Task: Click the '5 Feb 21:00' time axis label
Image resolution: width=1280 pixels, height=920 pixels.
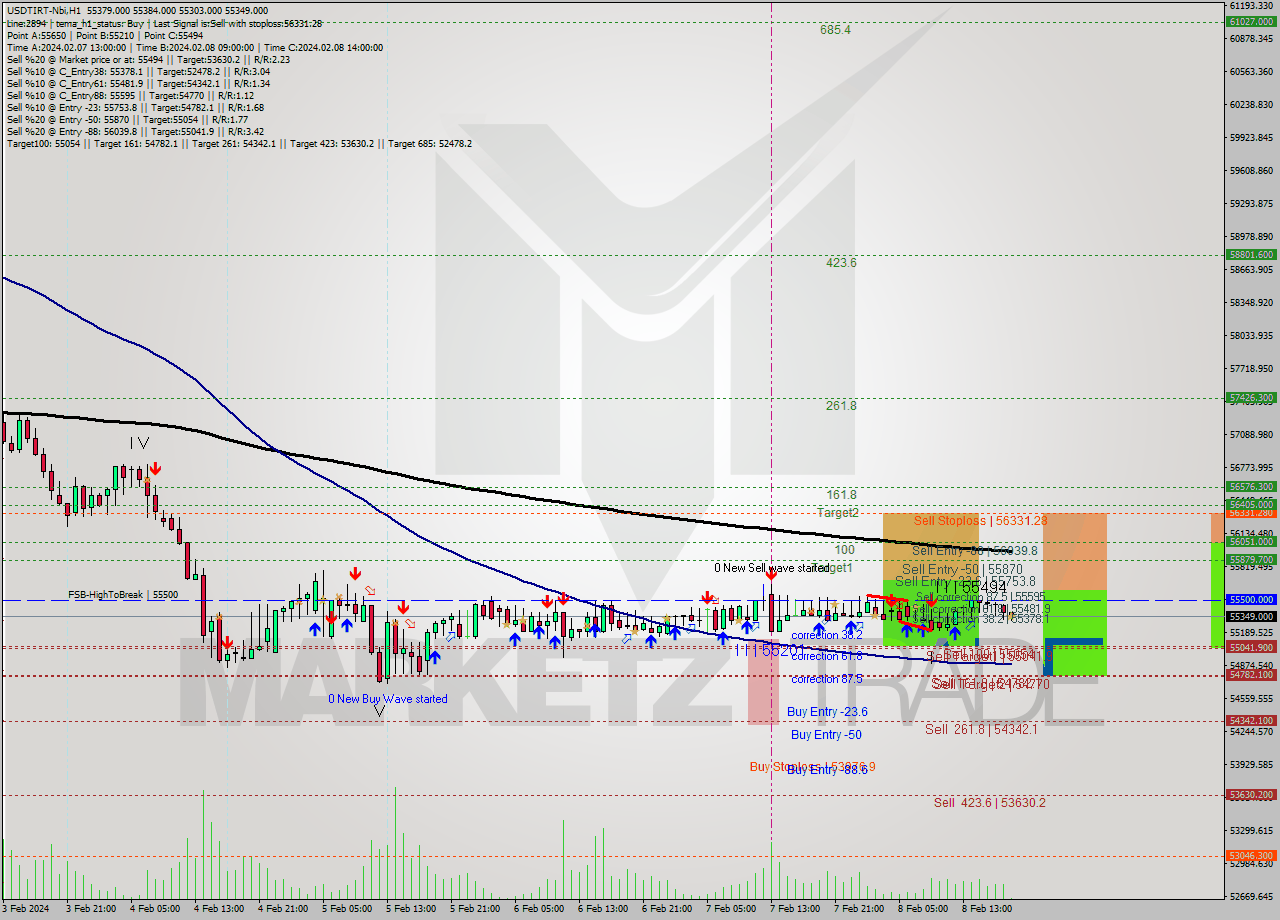Action: pyautogui.click(x=474, y=909)
